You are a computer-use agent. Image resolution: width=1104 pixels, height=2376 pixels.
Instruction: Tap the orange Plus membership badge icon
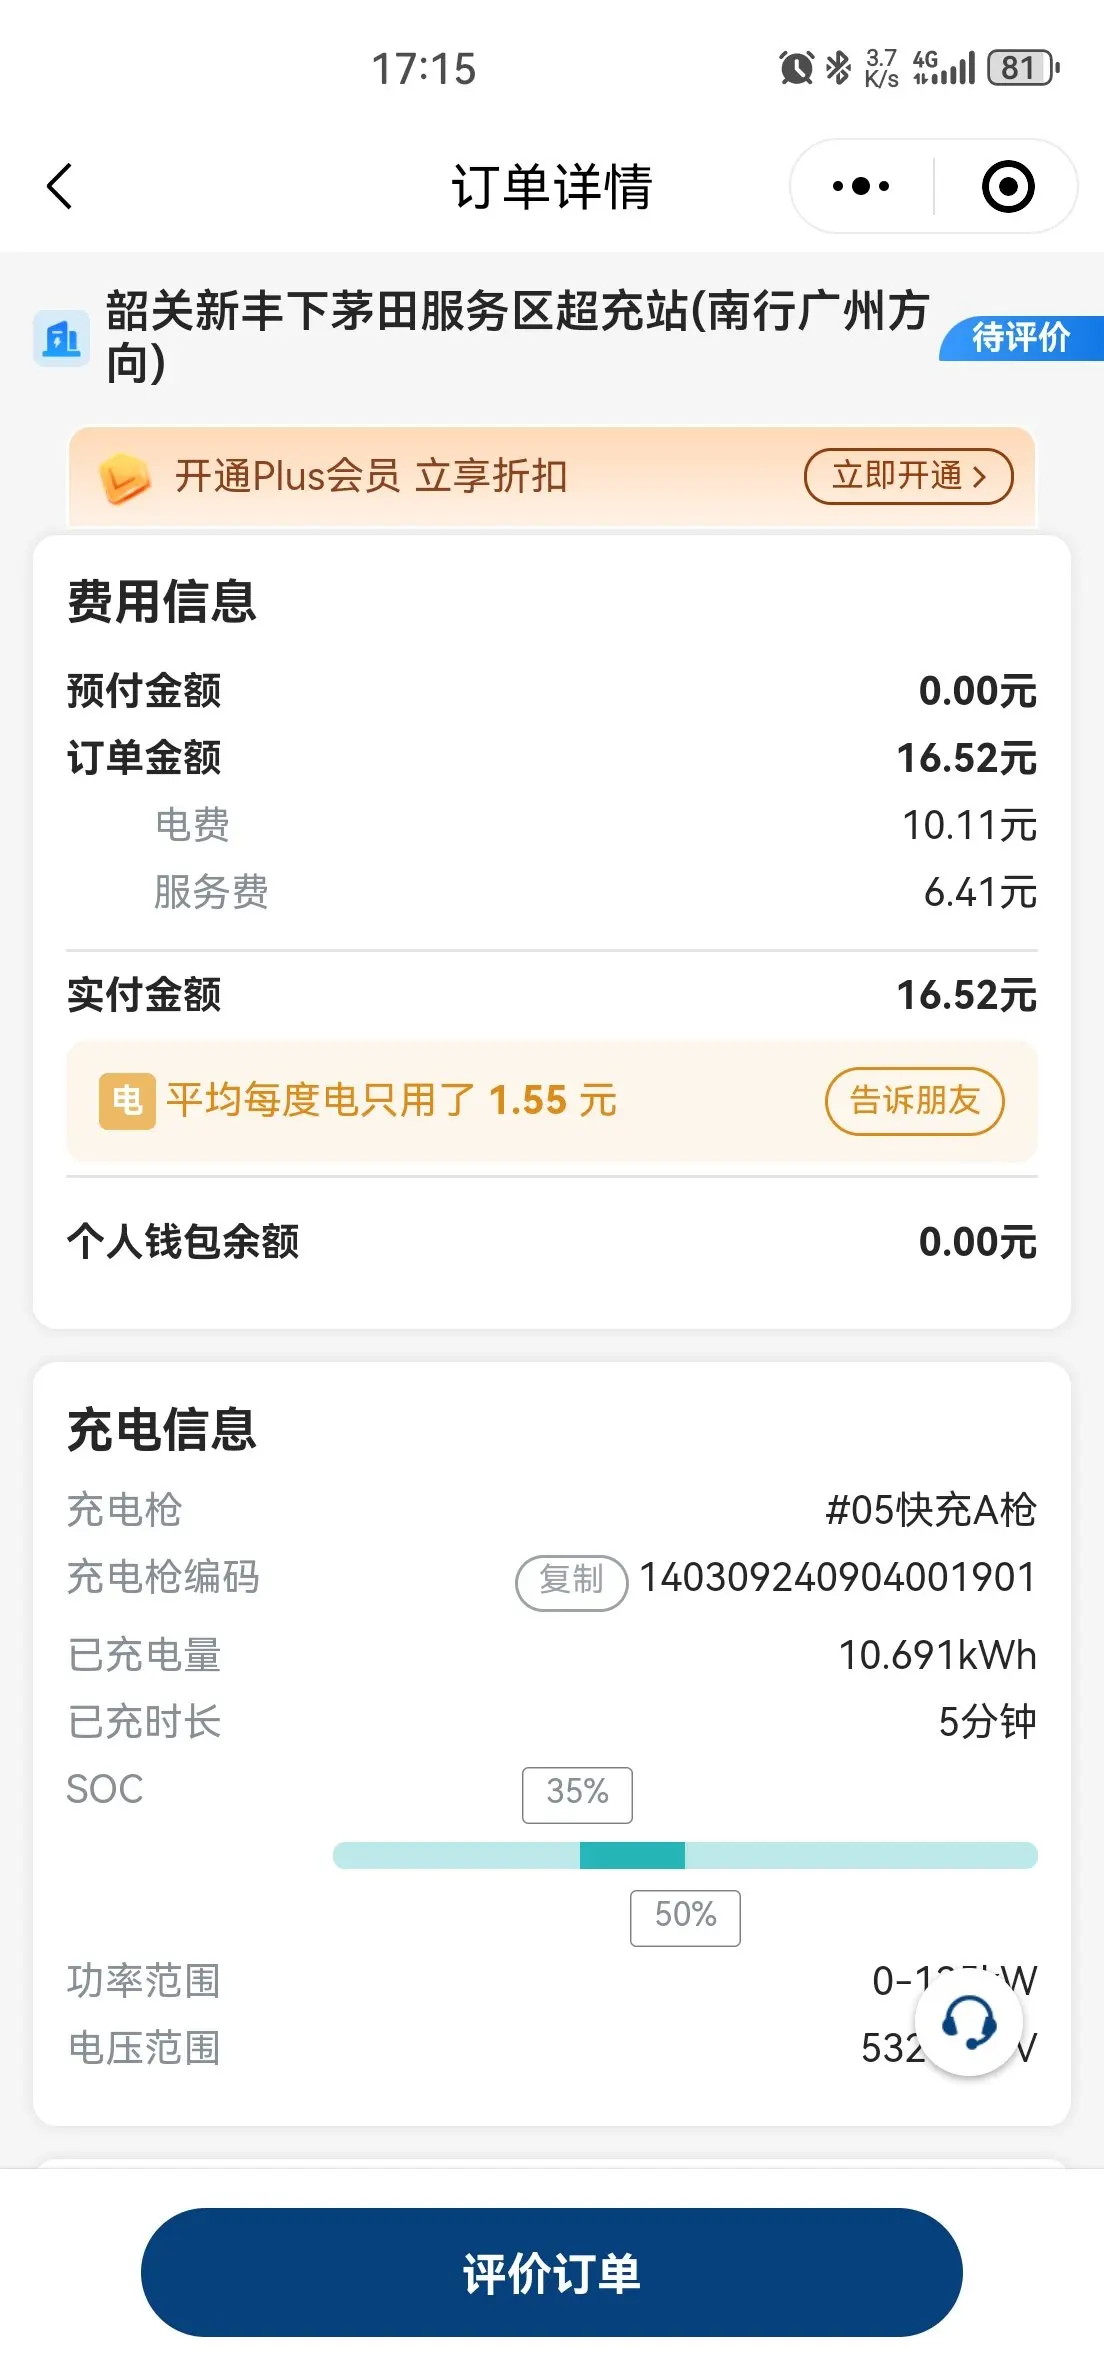click(x=124, y=478)
